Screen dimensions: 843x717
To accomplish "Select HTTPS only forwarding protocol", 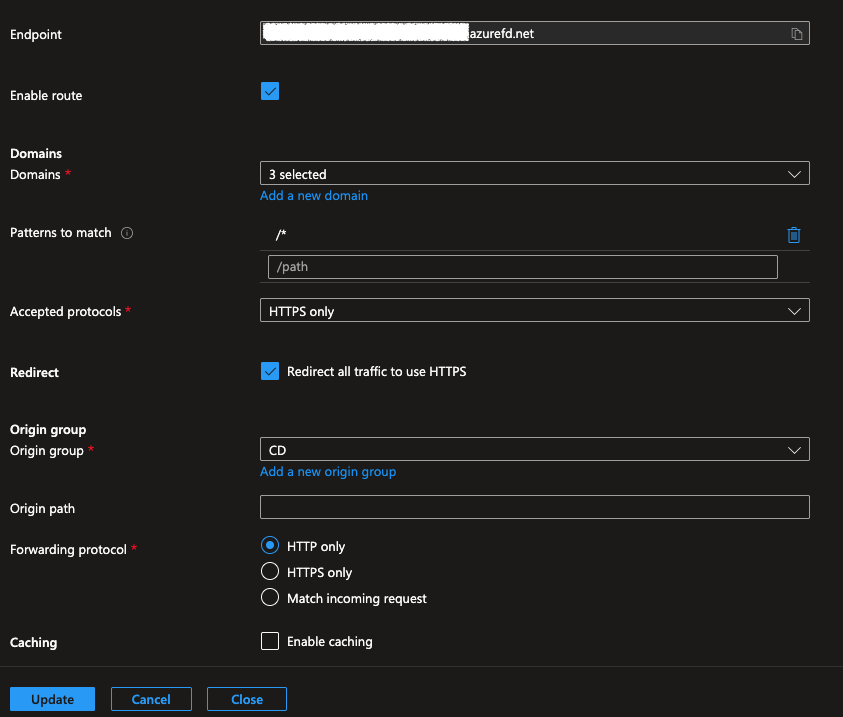I will point(270,571).
